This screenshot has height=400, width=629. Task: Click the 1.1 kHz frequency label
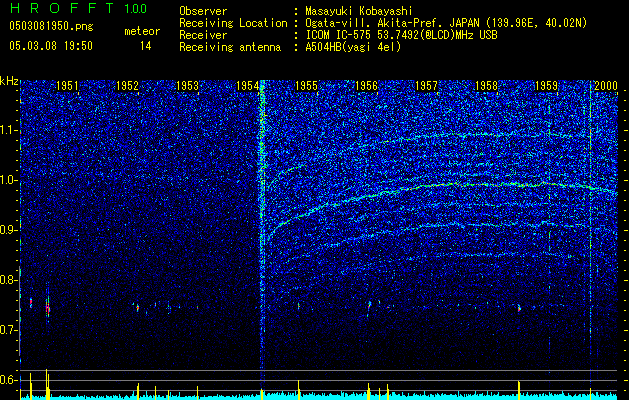(9, 130)
